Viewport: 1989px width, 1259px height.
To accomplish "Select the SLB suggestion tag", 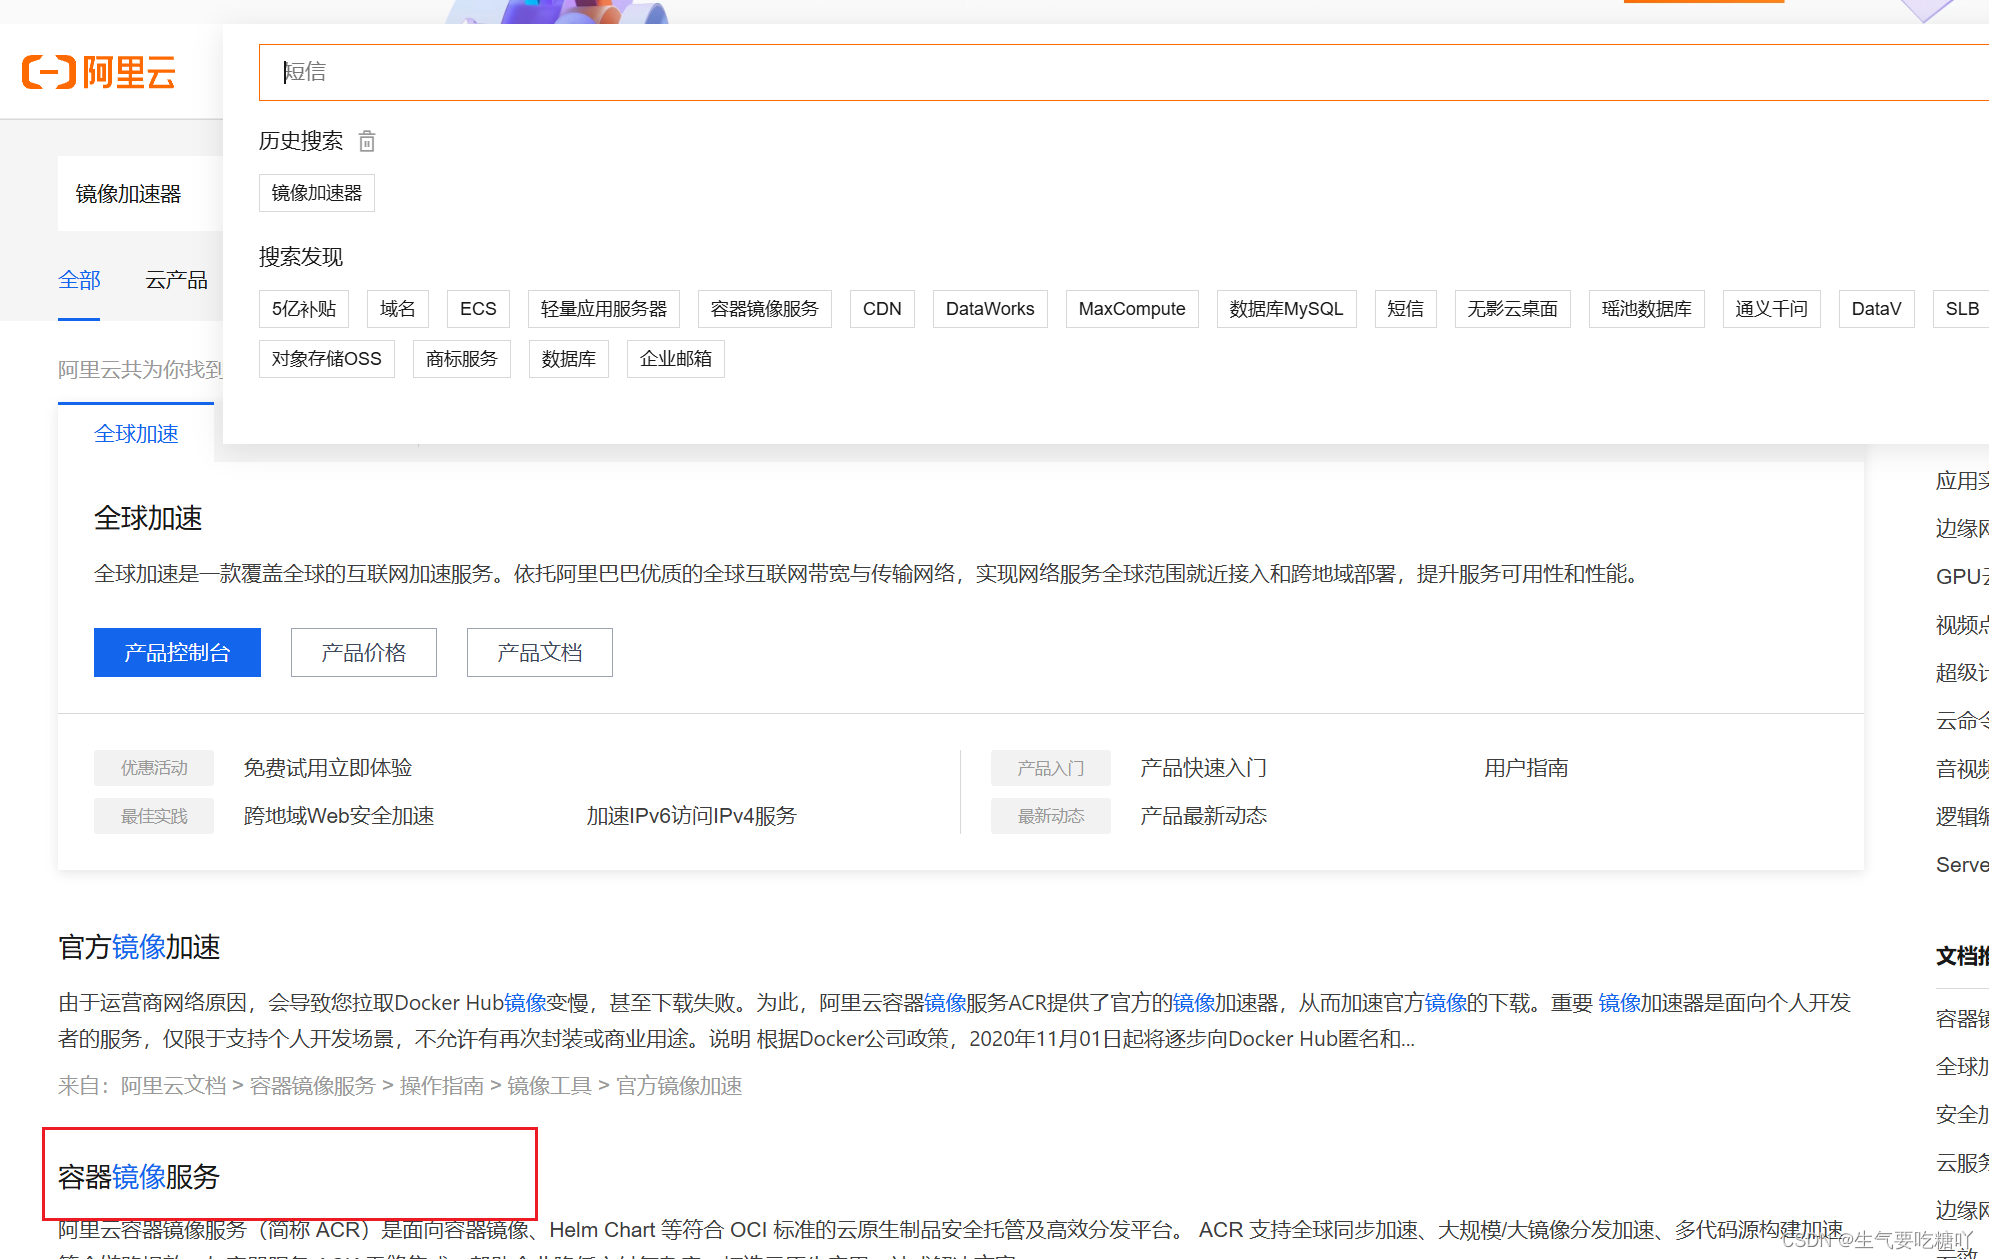I will [x=1962, y=309].
